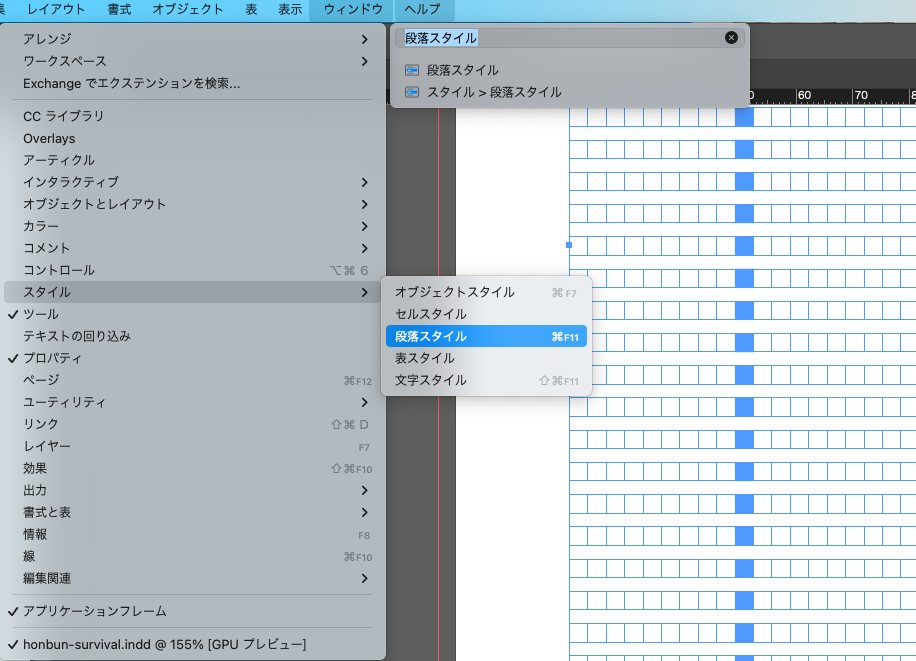The image size is (916, 661).
Task: Expand the スタイル submenu
Action: coord(195,292)
